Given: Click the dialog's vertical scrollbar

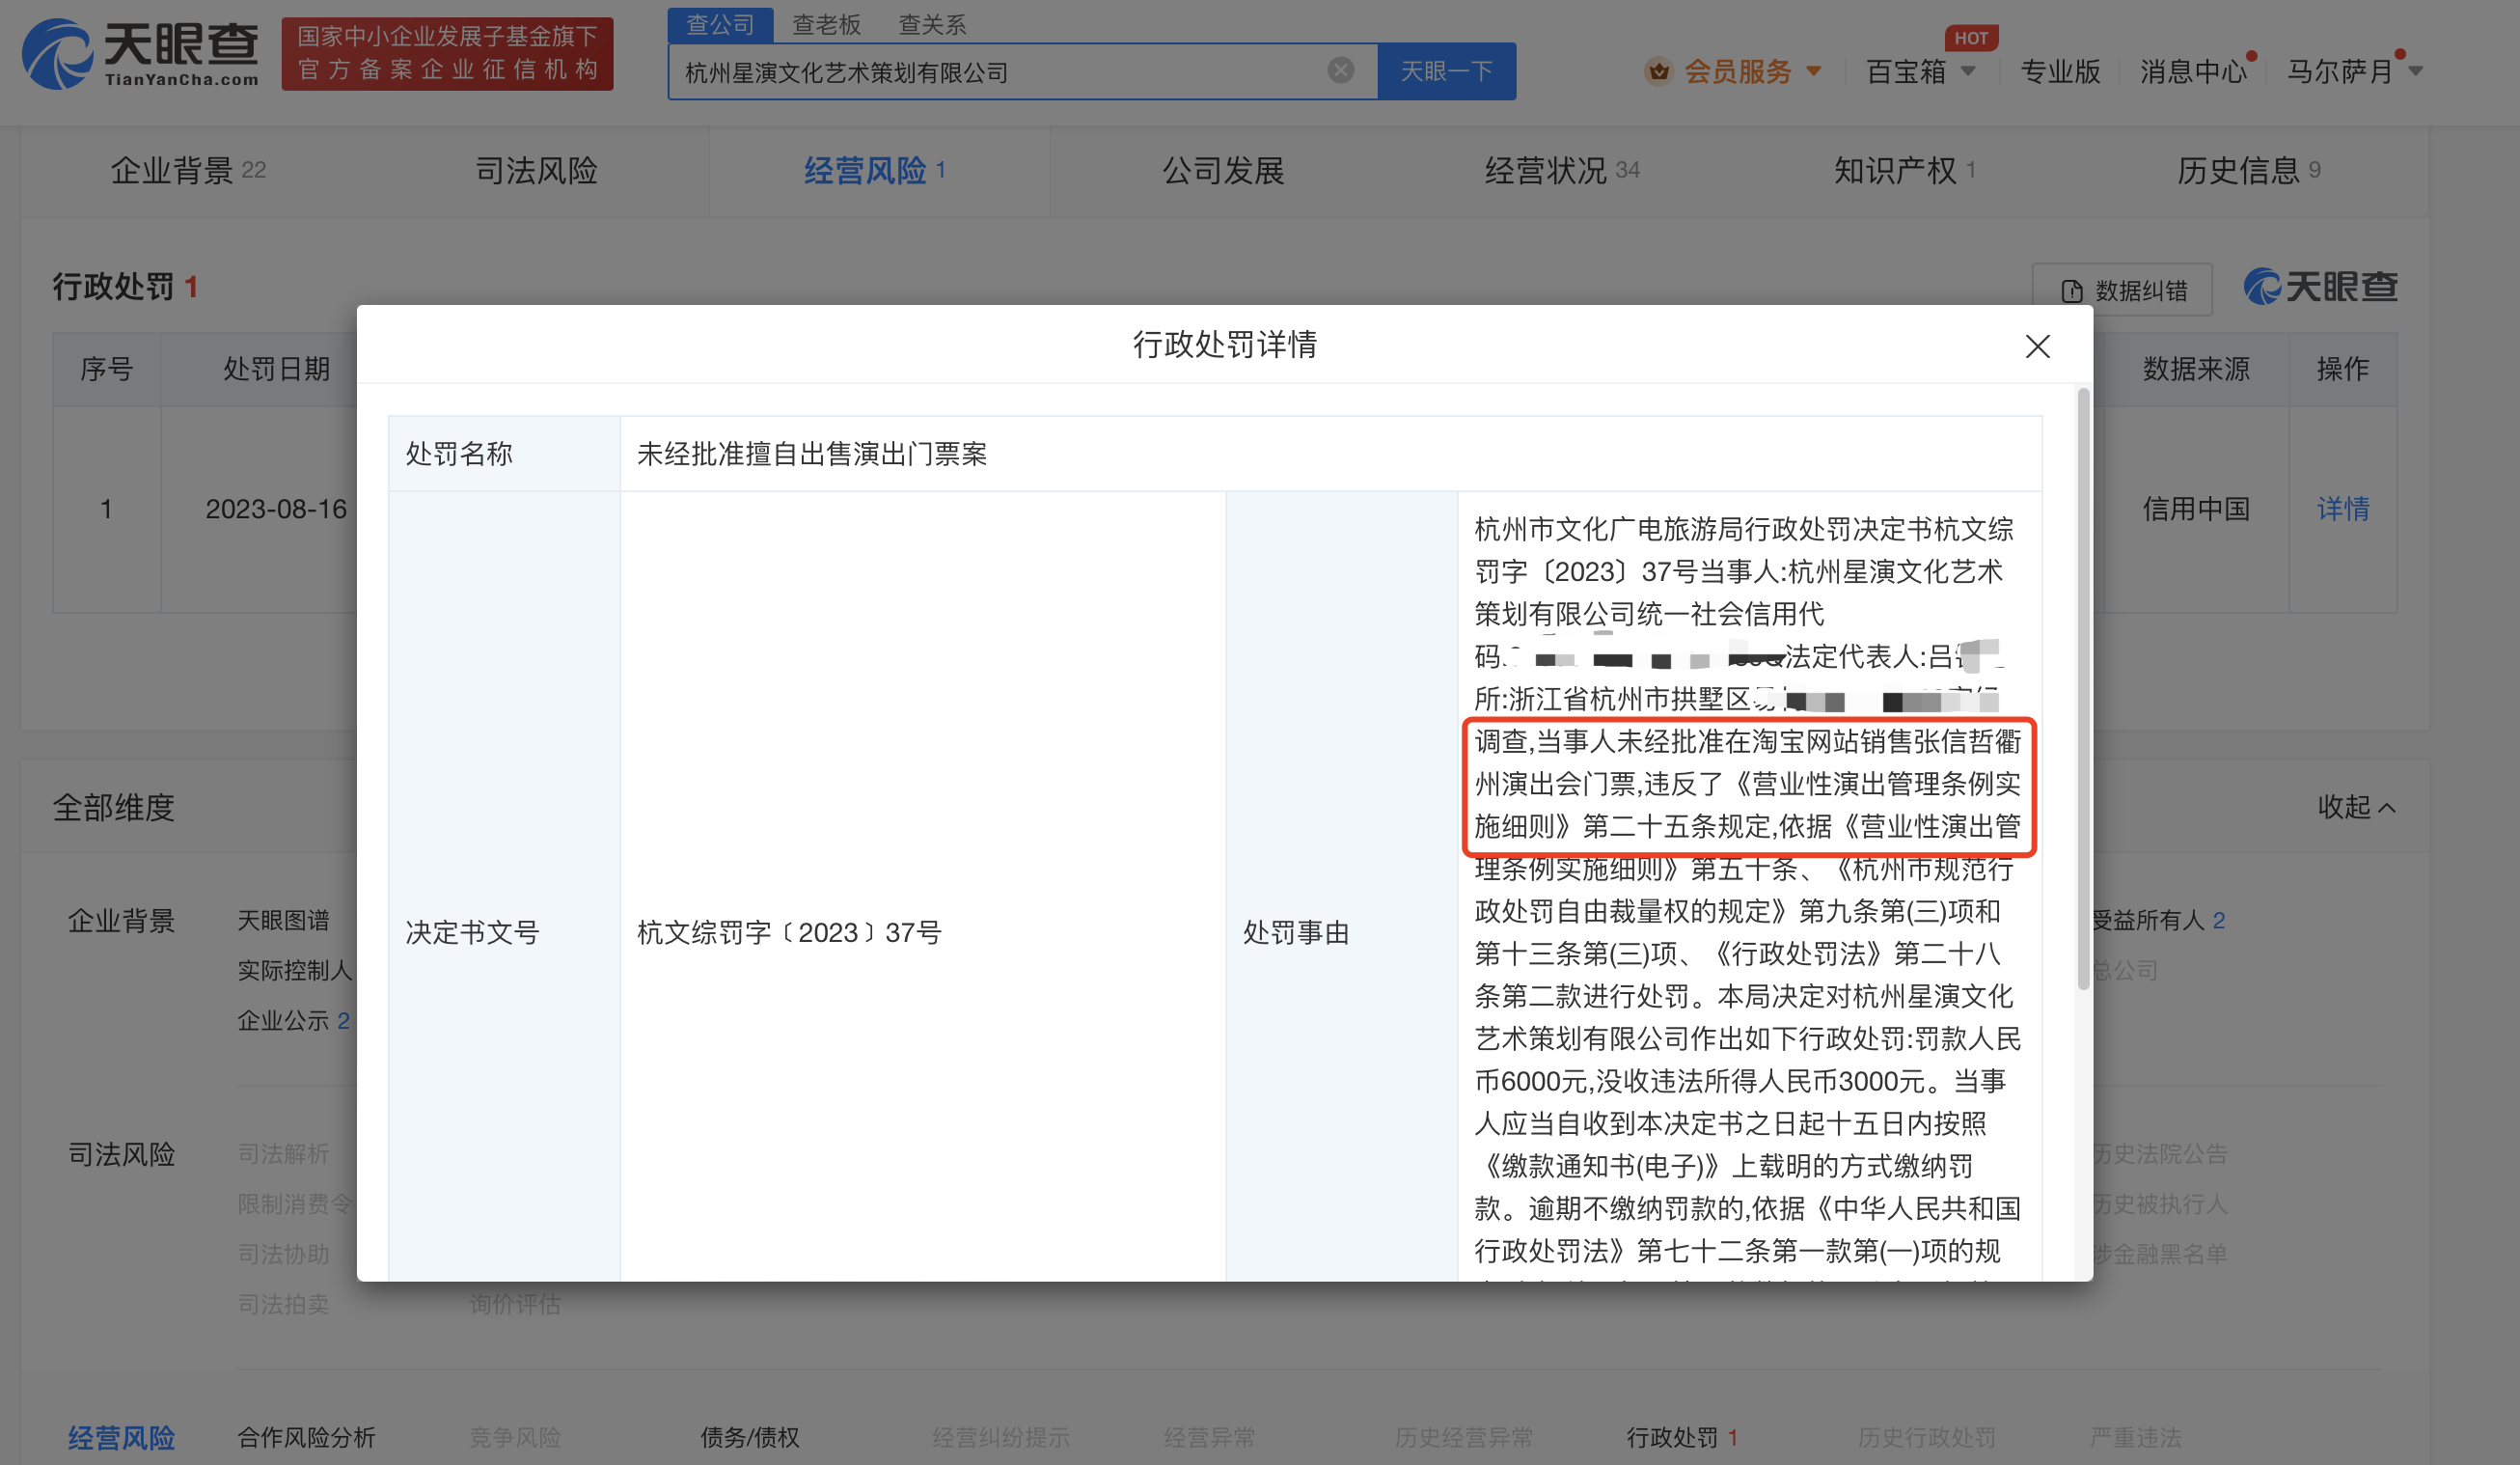Looking at the screenshot, I should [2083, 690].
